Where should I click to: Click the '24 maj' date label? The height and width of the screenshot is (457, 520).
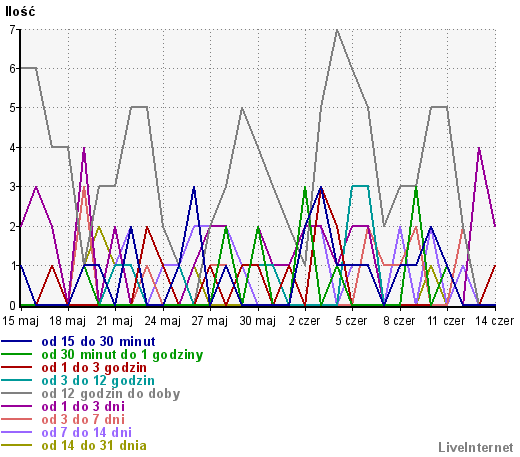[x=162, y=321]
